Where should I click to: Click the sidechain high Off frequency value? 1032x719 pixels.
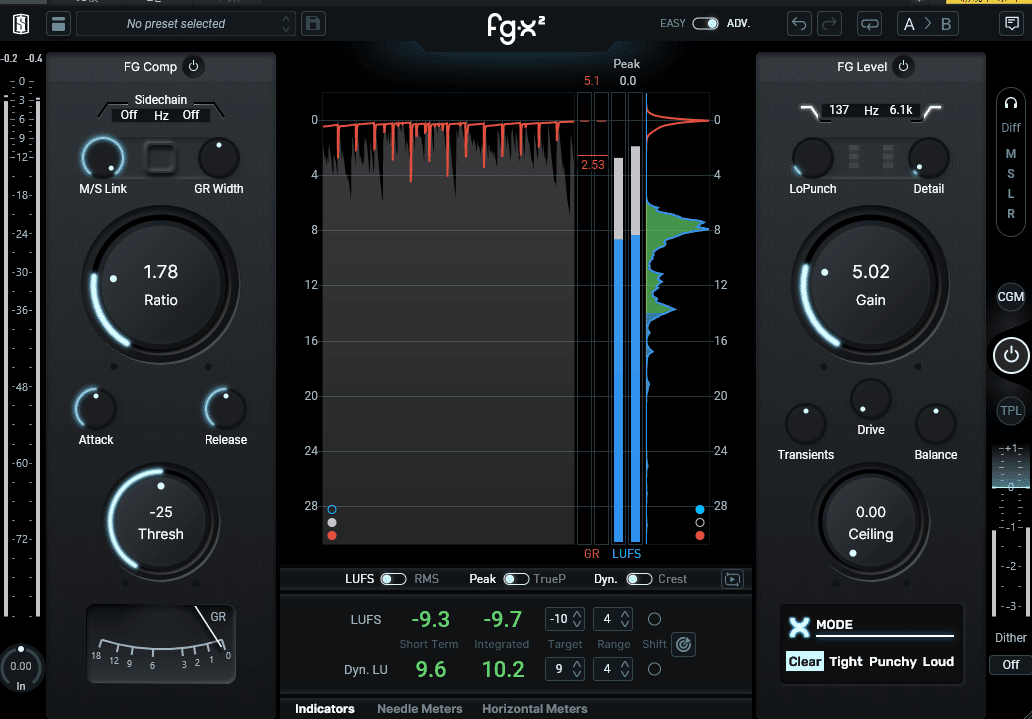tap(191, 115)
